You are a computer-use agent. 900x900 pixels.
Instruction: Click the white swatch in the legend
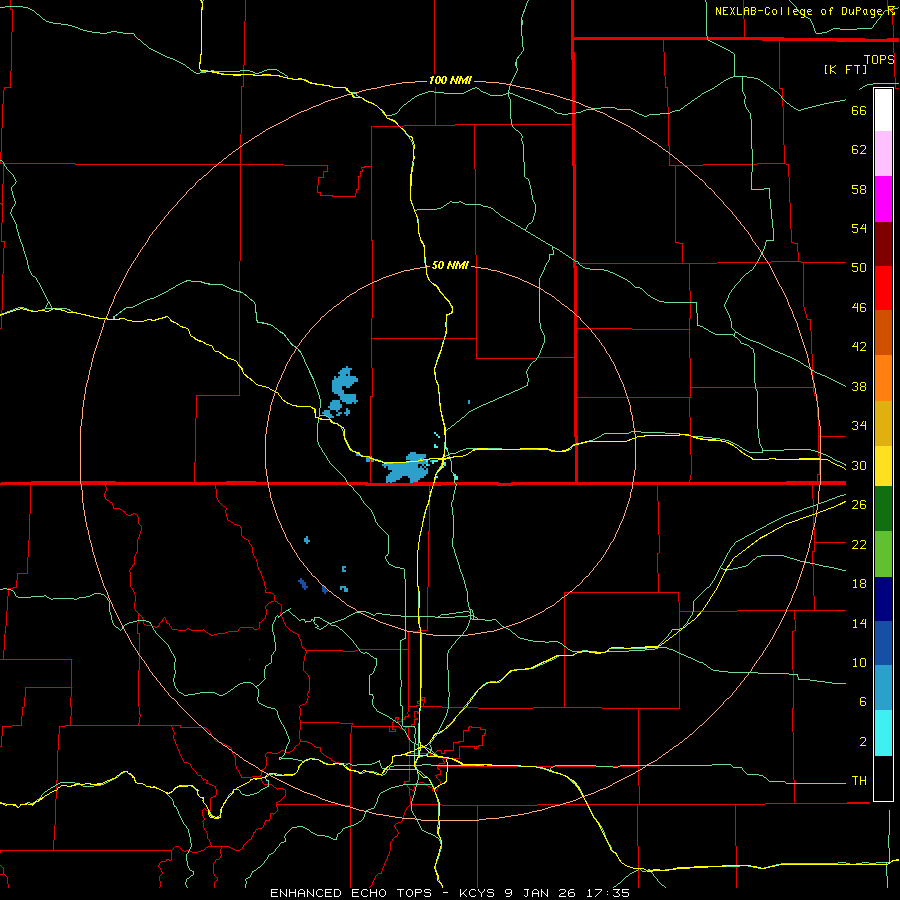point(883,110)
